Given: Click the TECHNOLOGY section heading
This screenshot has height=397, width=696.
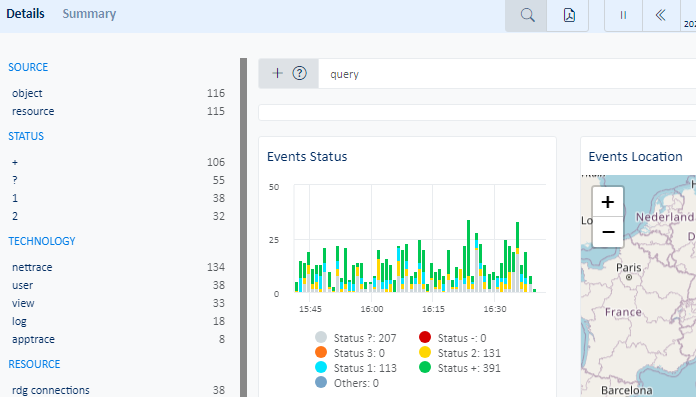Looking at the screenshot, I should (x=42, y=241).
